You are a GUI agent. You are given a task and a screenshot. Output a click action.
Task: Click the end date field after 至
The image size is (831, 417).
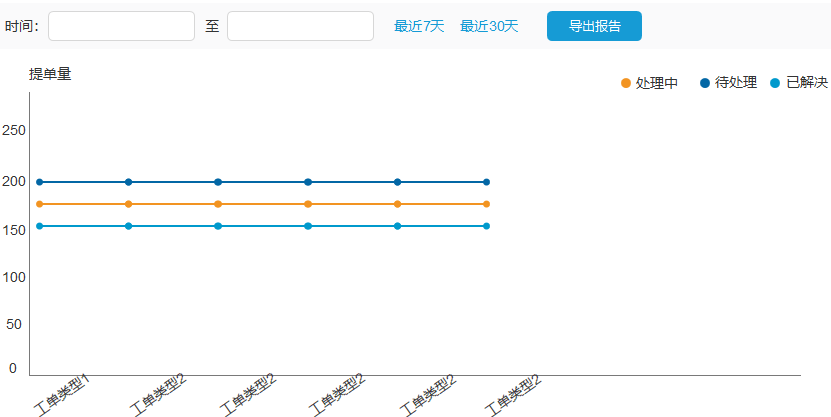pos(300,26)
